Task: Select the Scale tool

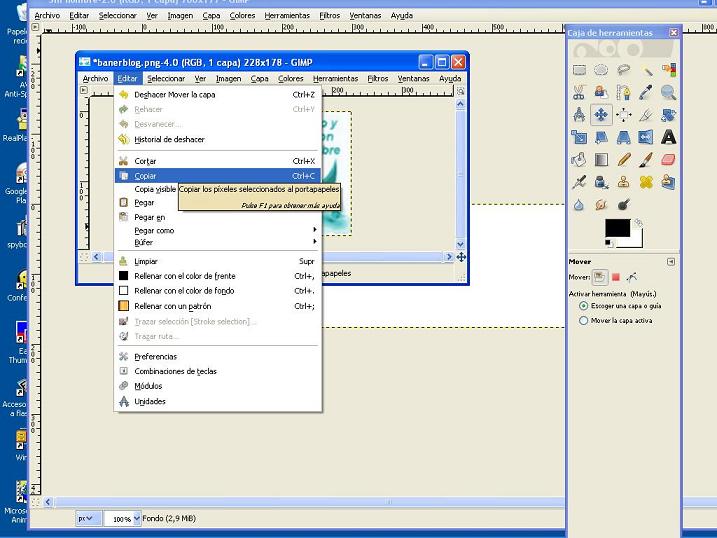Action: coord(579,137)
